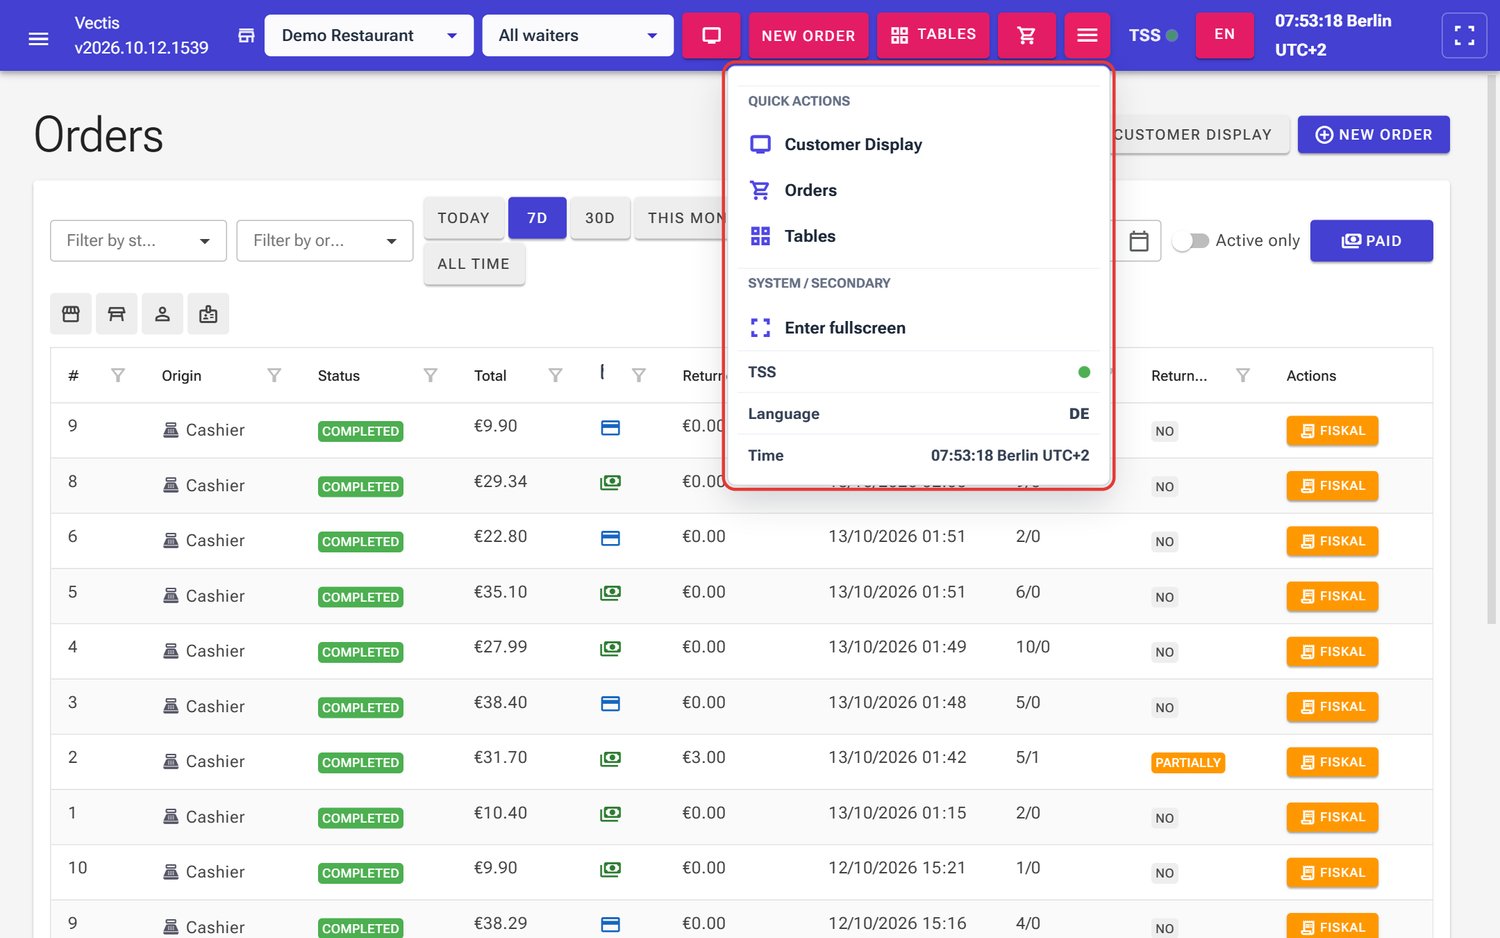Viewport: 1500px width, 938px height.
Task: Click FISKAL for the €35.10 order
Action: coord(1332,596)
